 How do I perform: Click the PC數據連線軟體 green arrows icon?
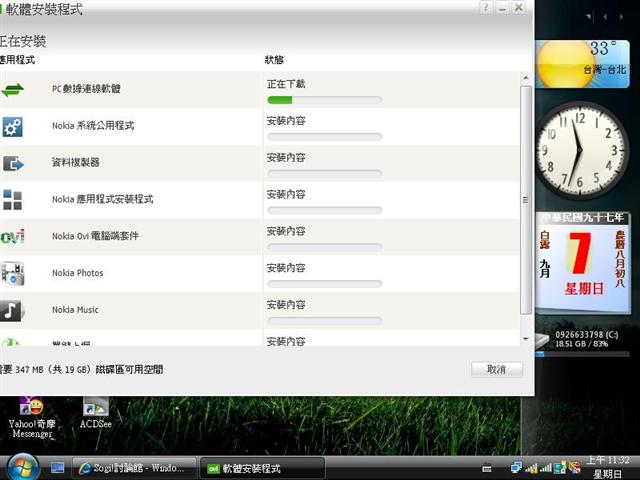12,90
